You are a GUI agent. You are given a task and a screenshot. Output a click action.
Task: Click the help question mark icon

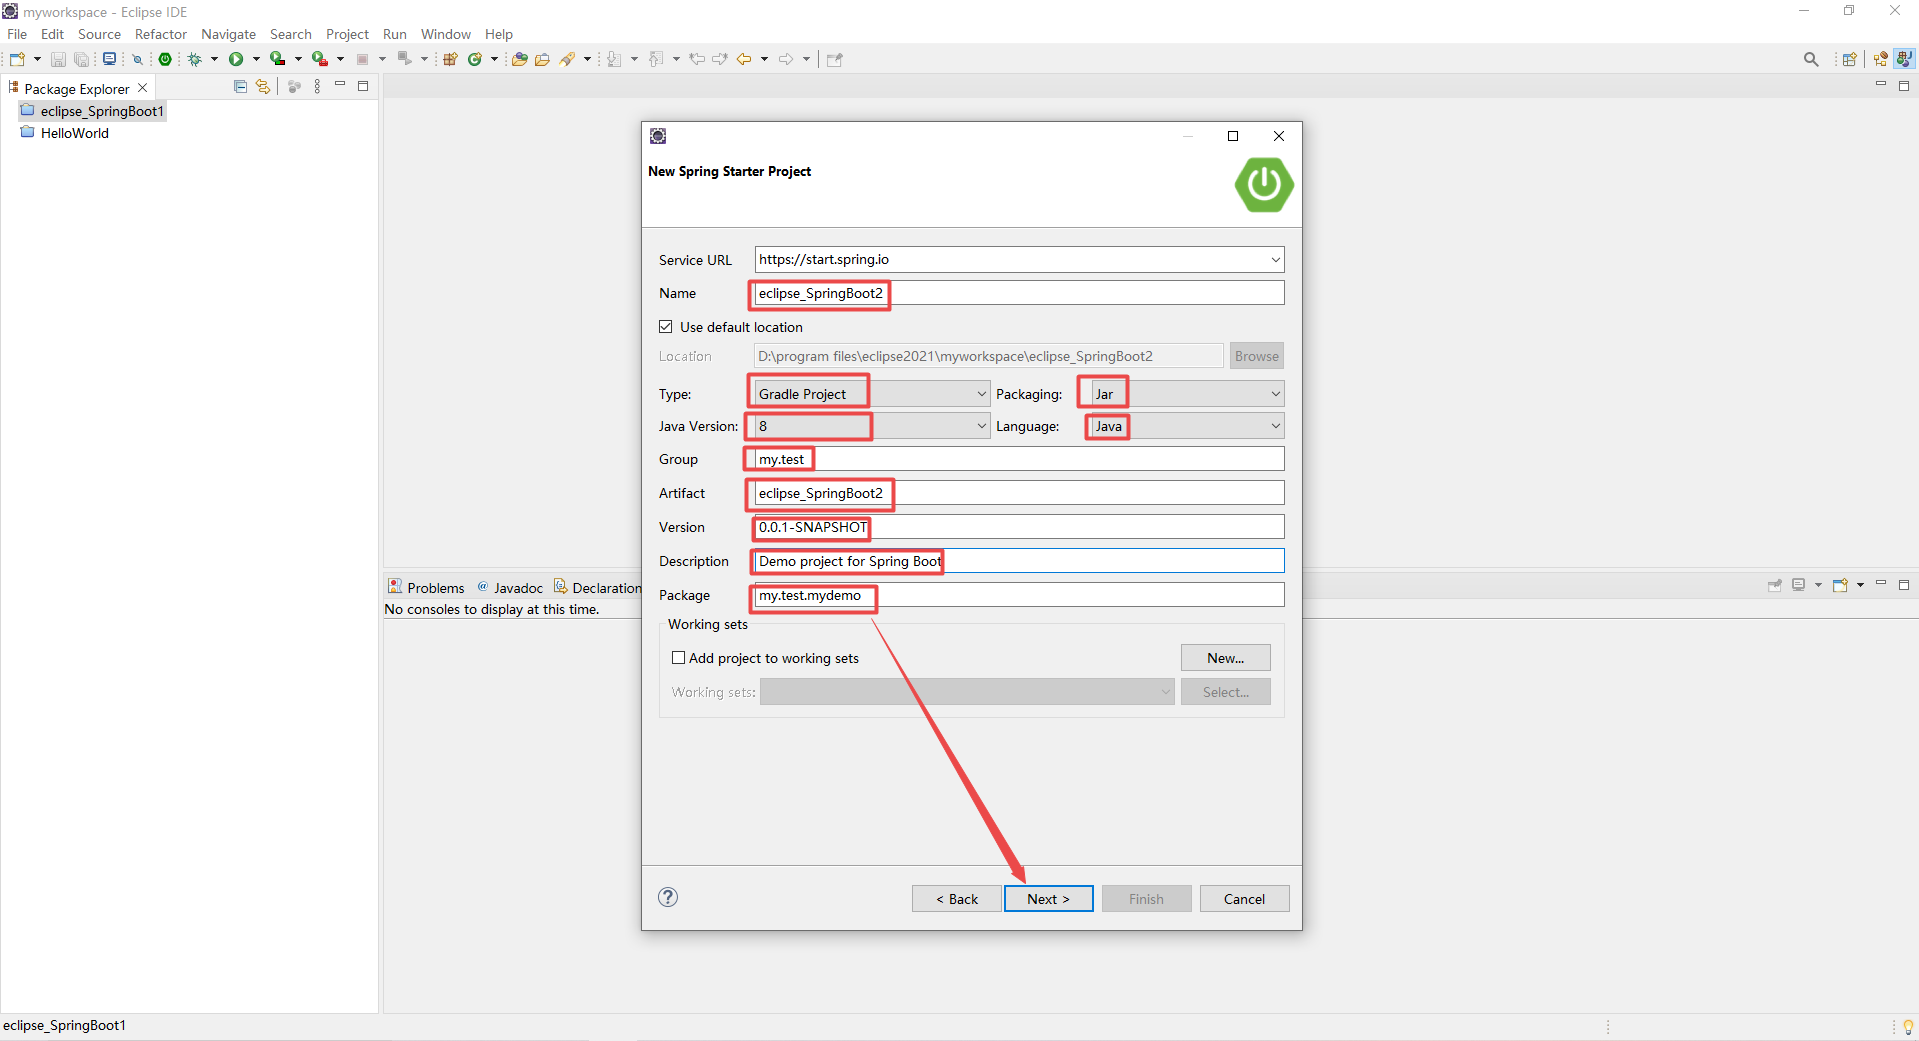668,897
